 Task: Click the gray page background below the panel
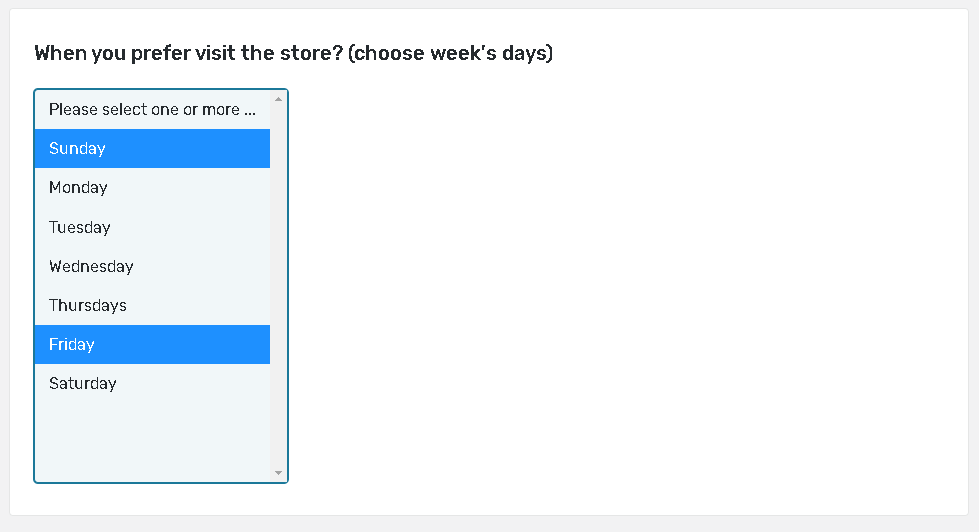(490, 524)
